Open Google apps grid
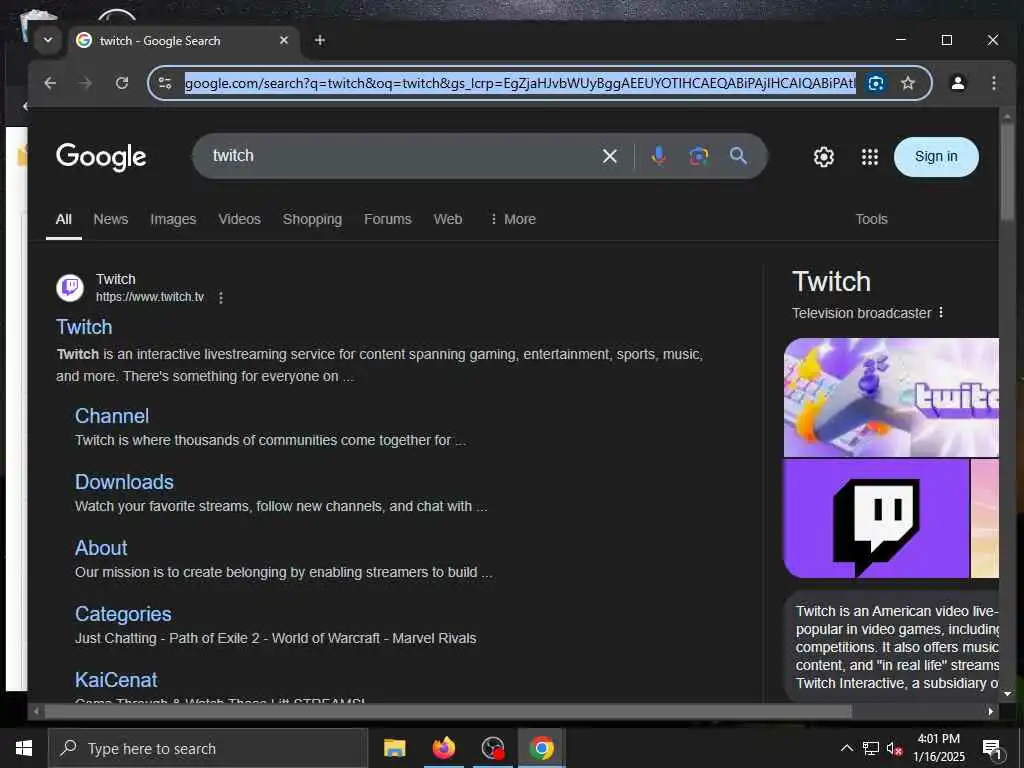1024x768 pixels. click(x=869, y=157)
